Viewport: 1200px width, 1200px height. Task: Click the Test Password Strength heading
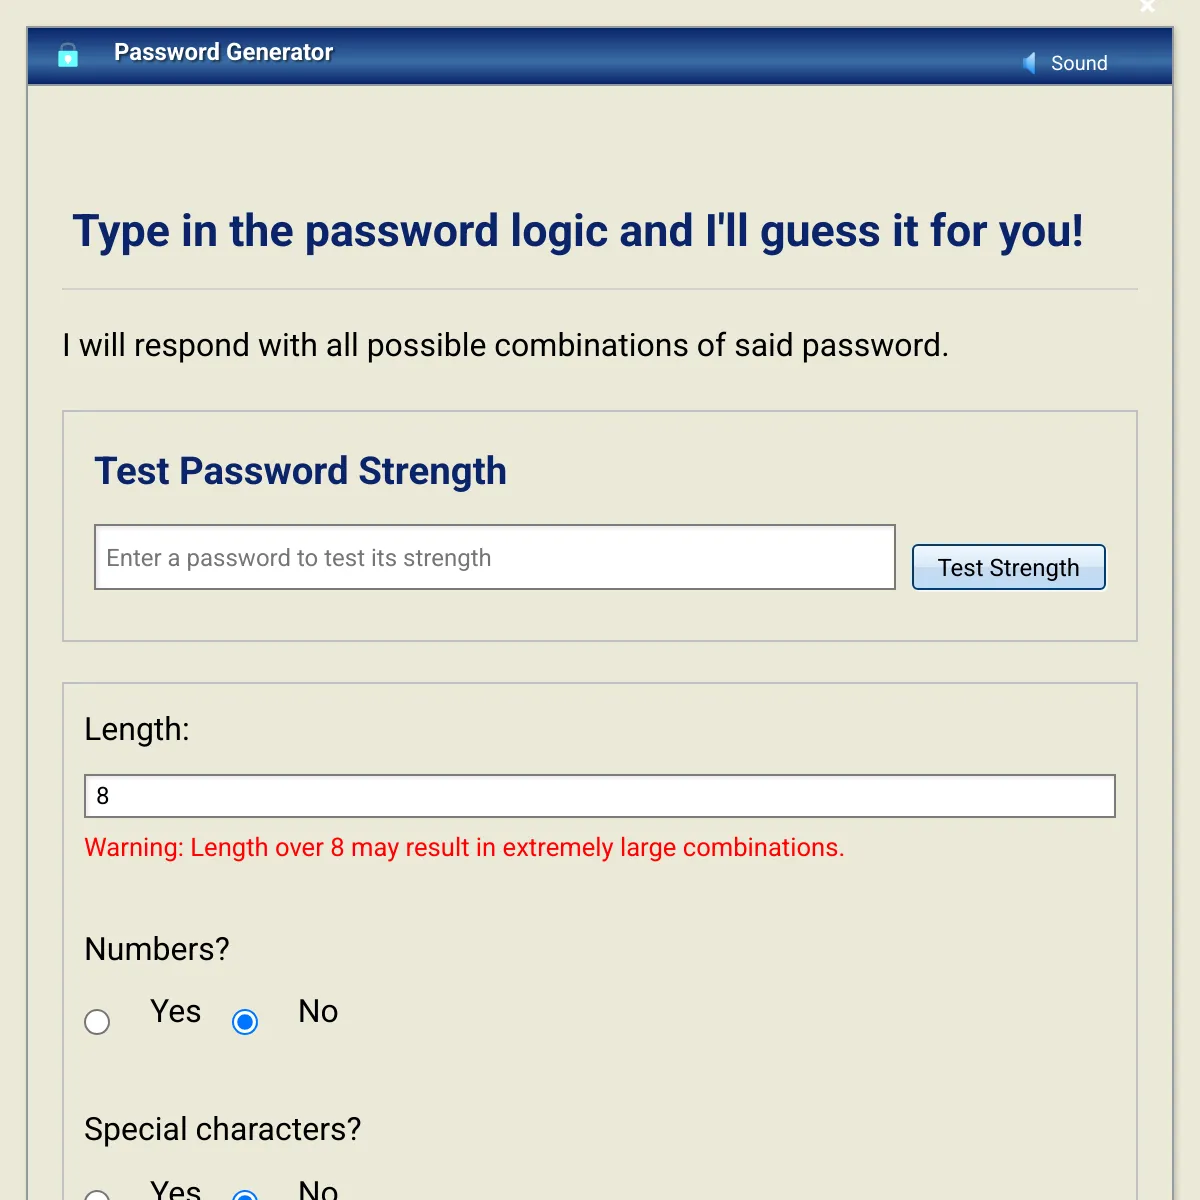point(301,470)
